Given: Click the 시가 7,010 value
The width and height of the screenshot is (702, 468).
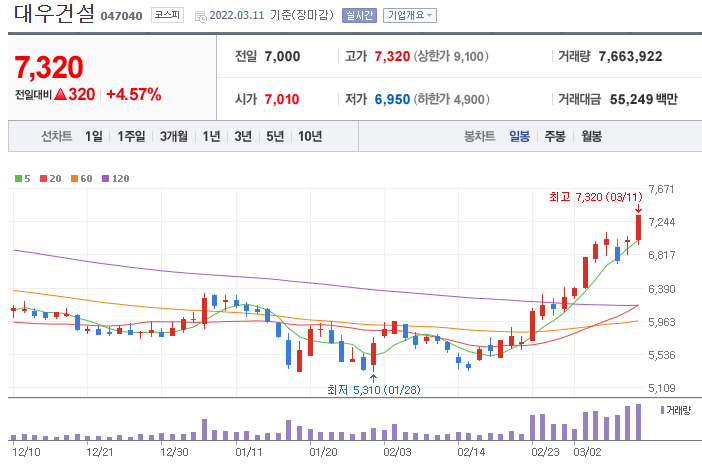Looking at the screenshot, I should tap(282, 99).
